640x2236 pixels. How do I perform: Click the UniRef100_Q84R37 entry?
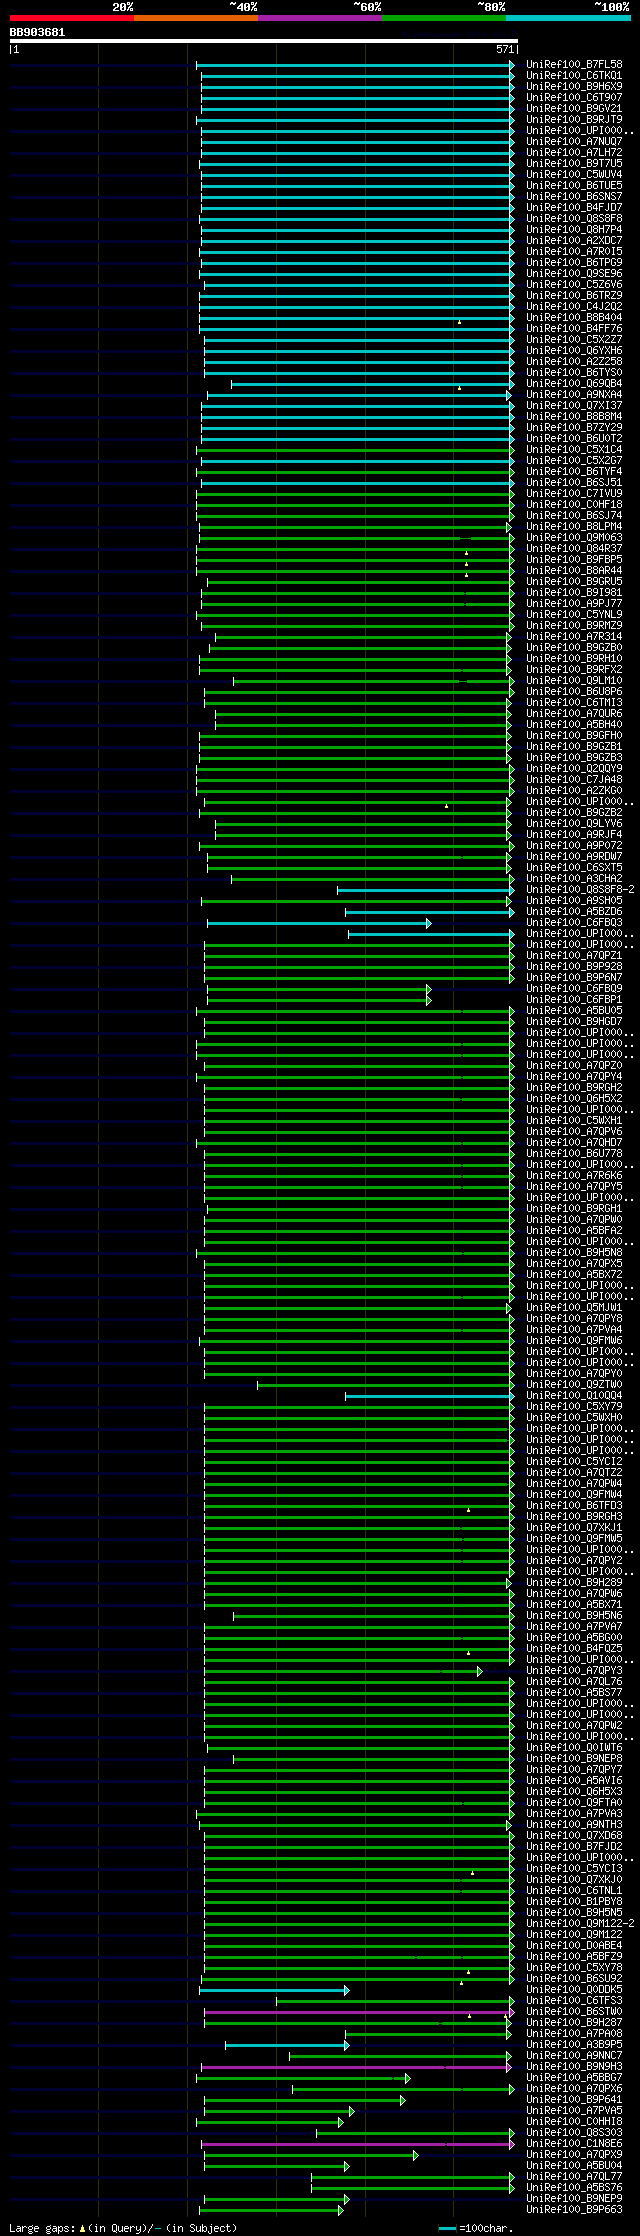[574, 549]
